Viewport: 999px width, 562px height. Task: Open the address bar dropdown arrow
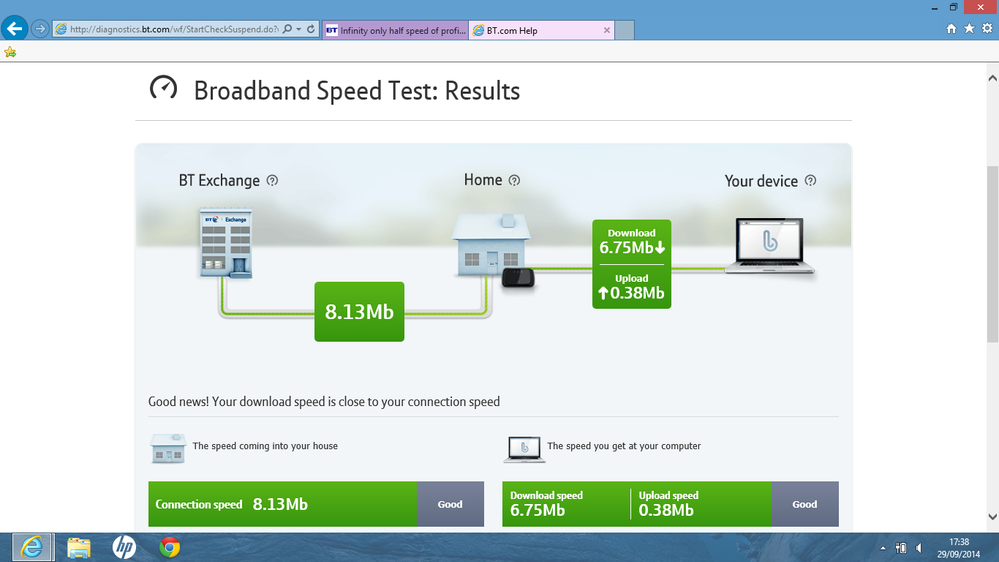tap(298, 29)
